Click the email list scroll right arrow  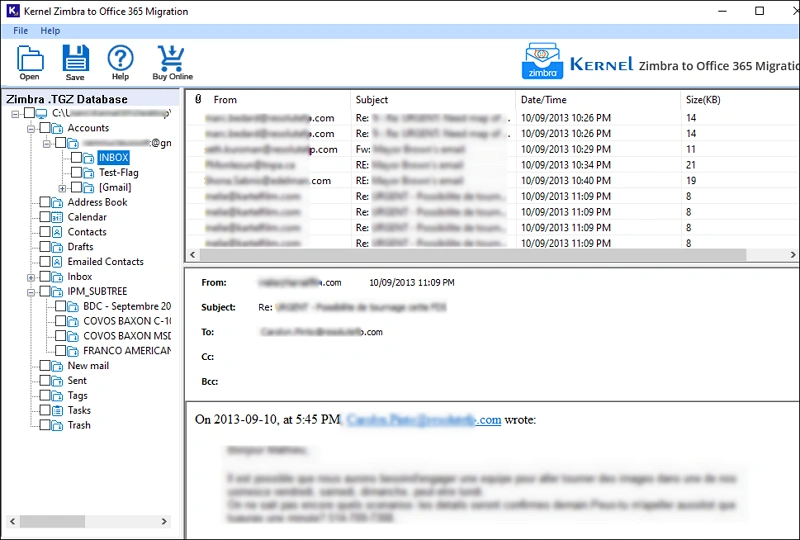793,254
